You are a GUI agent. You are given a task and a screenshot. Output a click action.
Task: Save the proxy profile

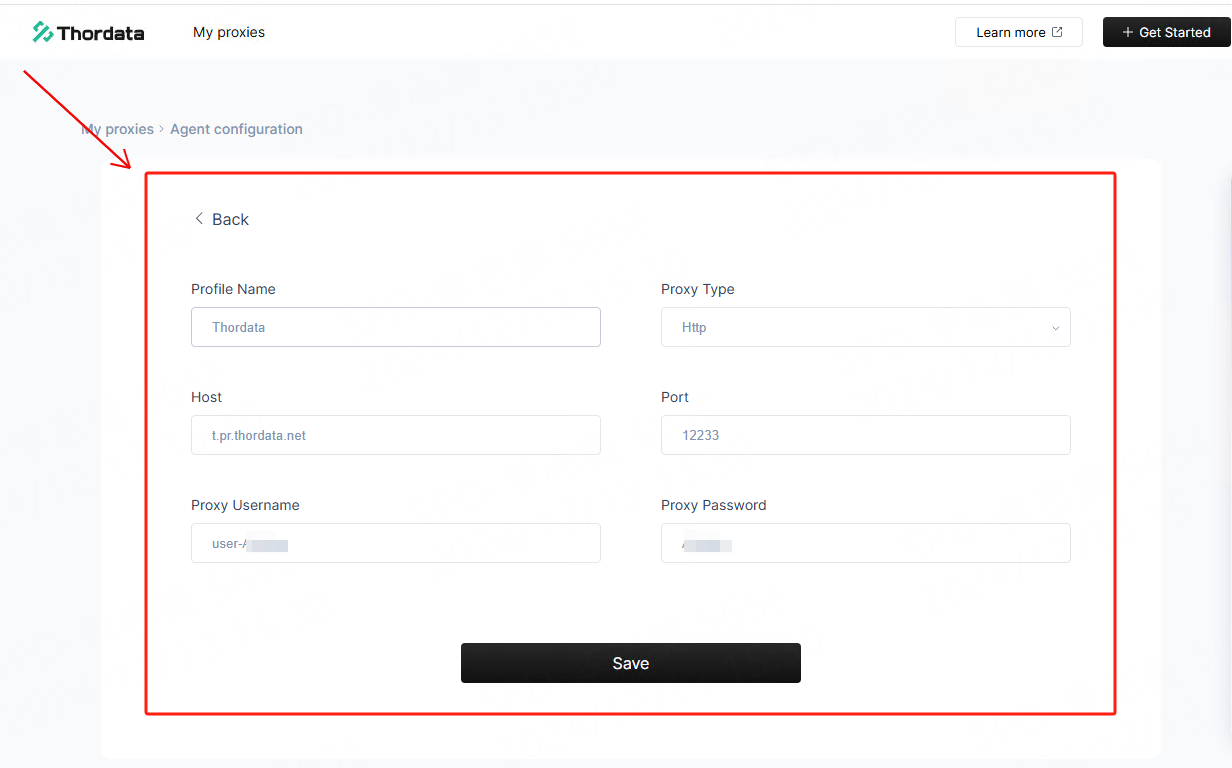pyautogui.click(x=631, y=663)
